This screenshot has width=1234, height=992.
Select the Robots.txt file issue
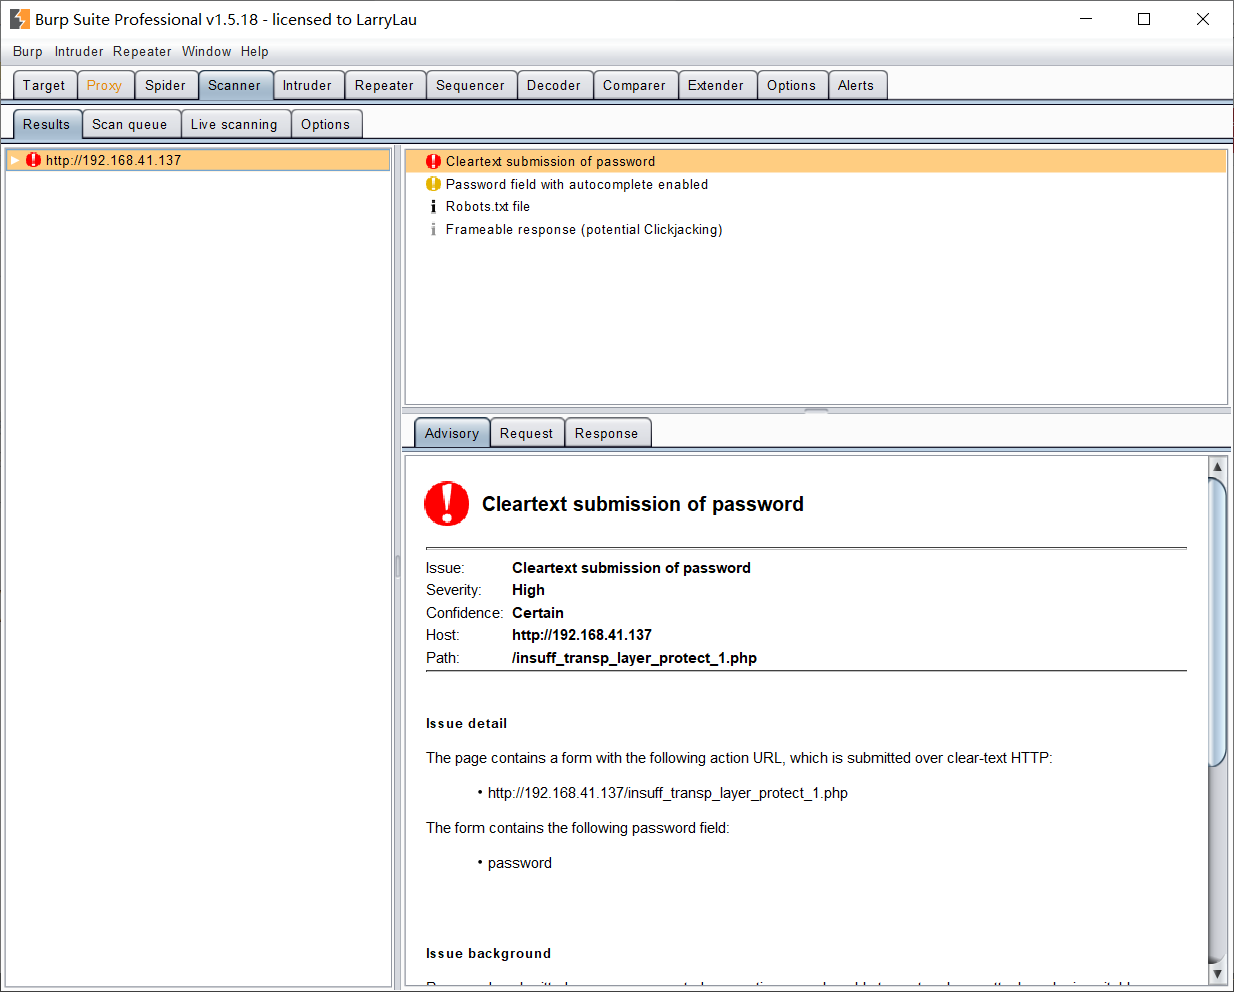tap(816, 207)
